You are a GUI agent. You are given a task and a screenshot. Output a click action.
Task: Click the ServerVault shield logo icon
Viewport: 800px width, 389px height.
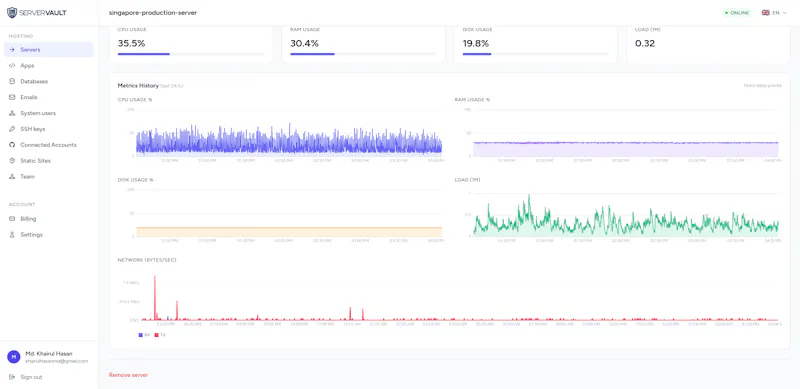[12, 13]
